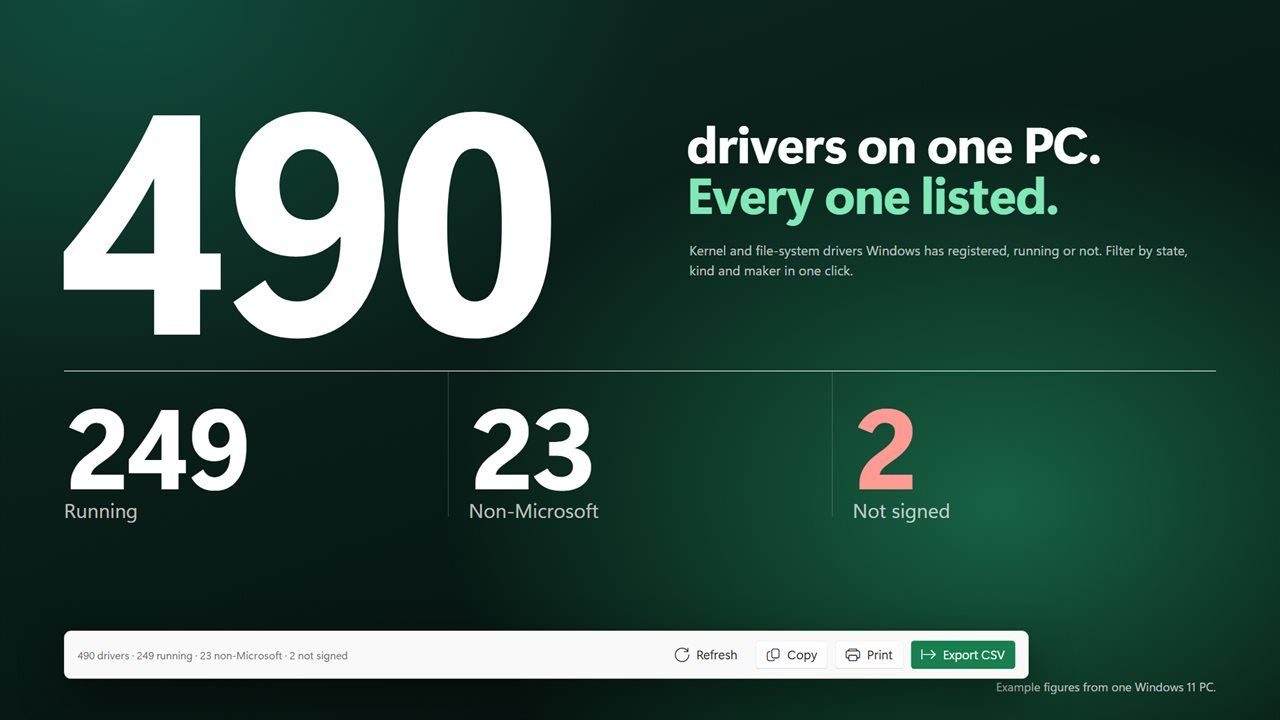Click the green 'Every one listed.' heading
This screenshot has height=720, width=1280.
[x=873, y=197]
